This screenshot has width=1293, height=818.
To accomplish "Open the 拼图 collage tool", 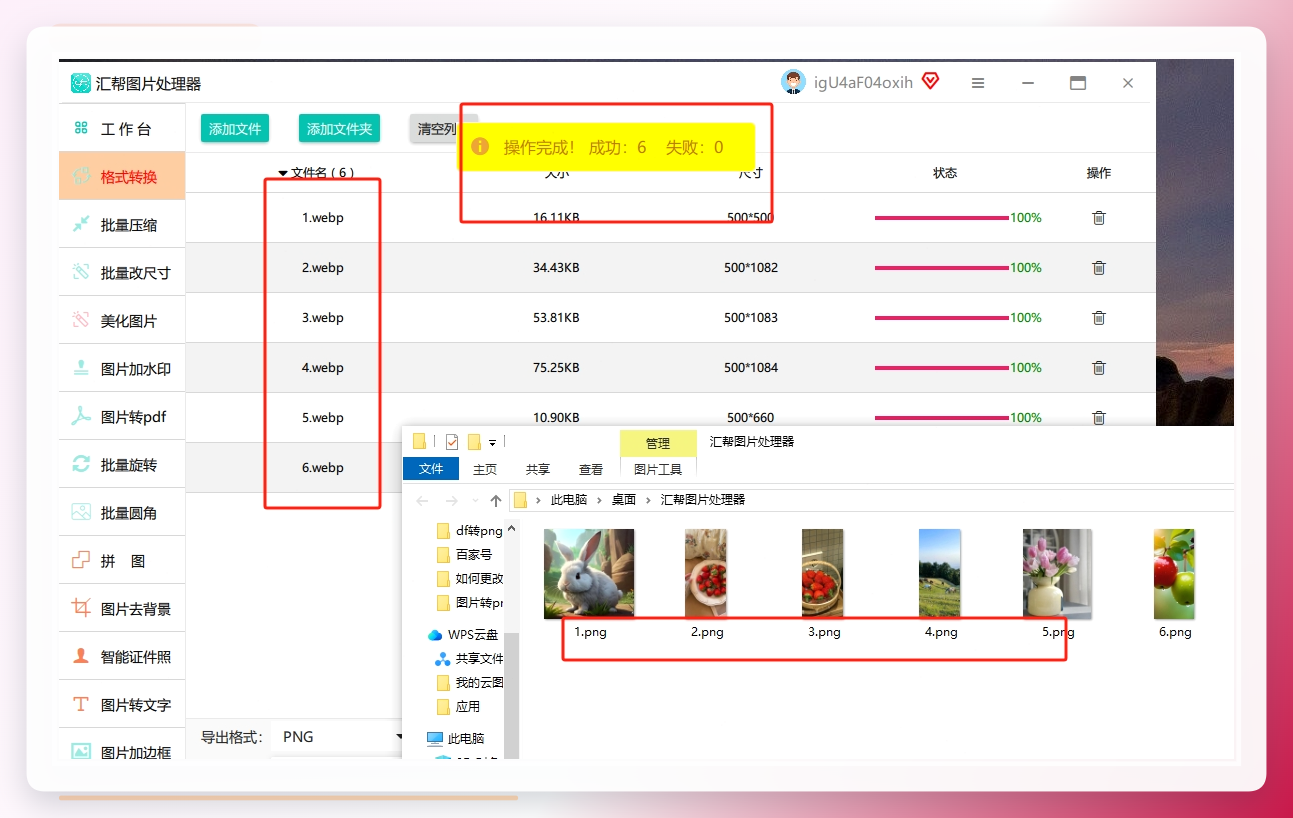I will click(x=122, y=561).
